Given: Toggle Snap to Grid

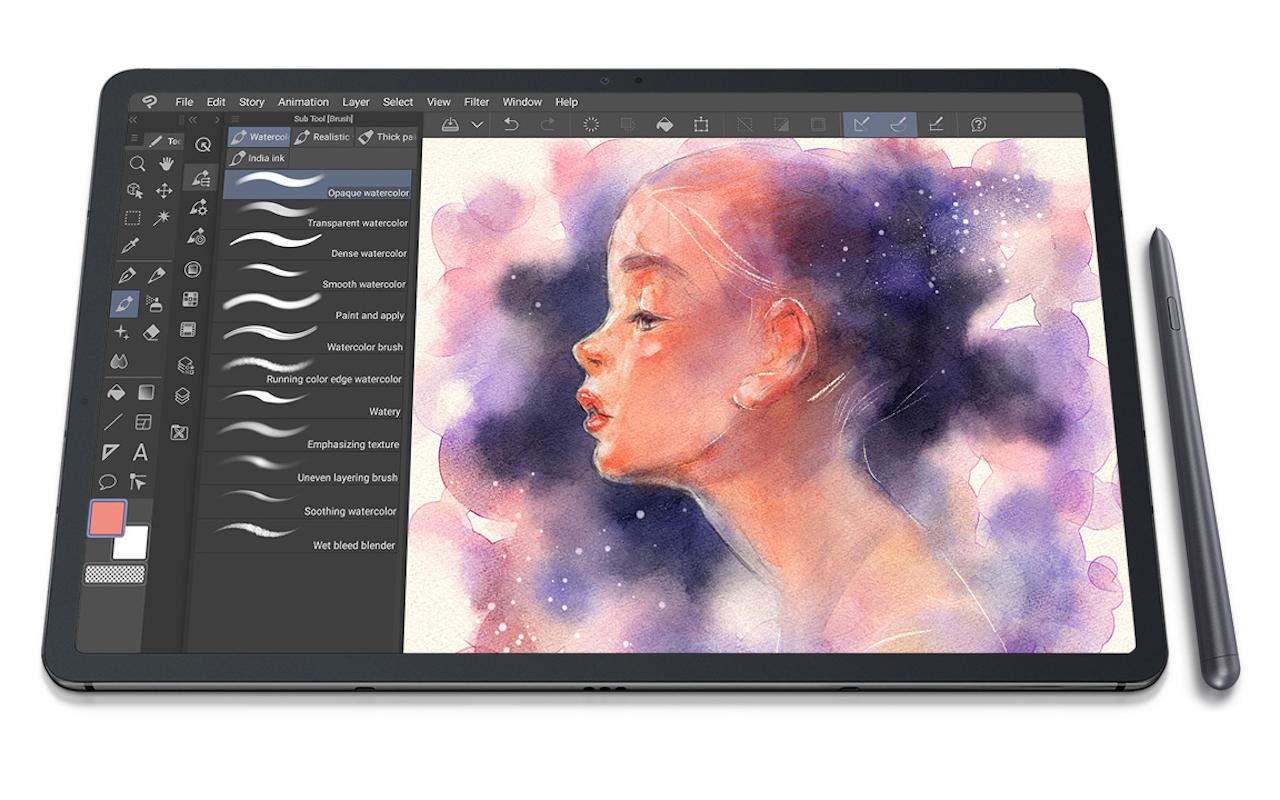Looking at the screenshot, I should click(x=936, y=124).
